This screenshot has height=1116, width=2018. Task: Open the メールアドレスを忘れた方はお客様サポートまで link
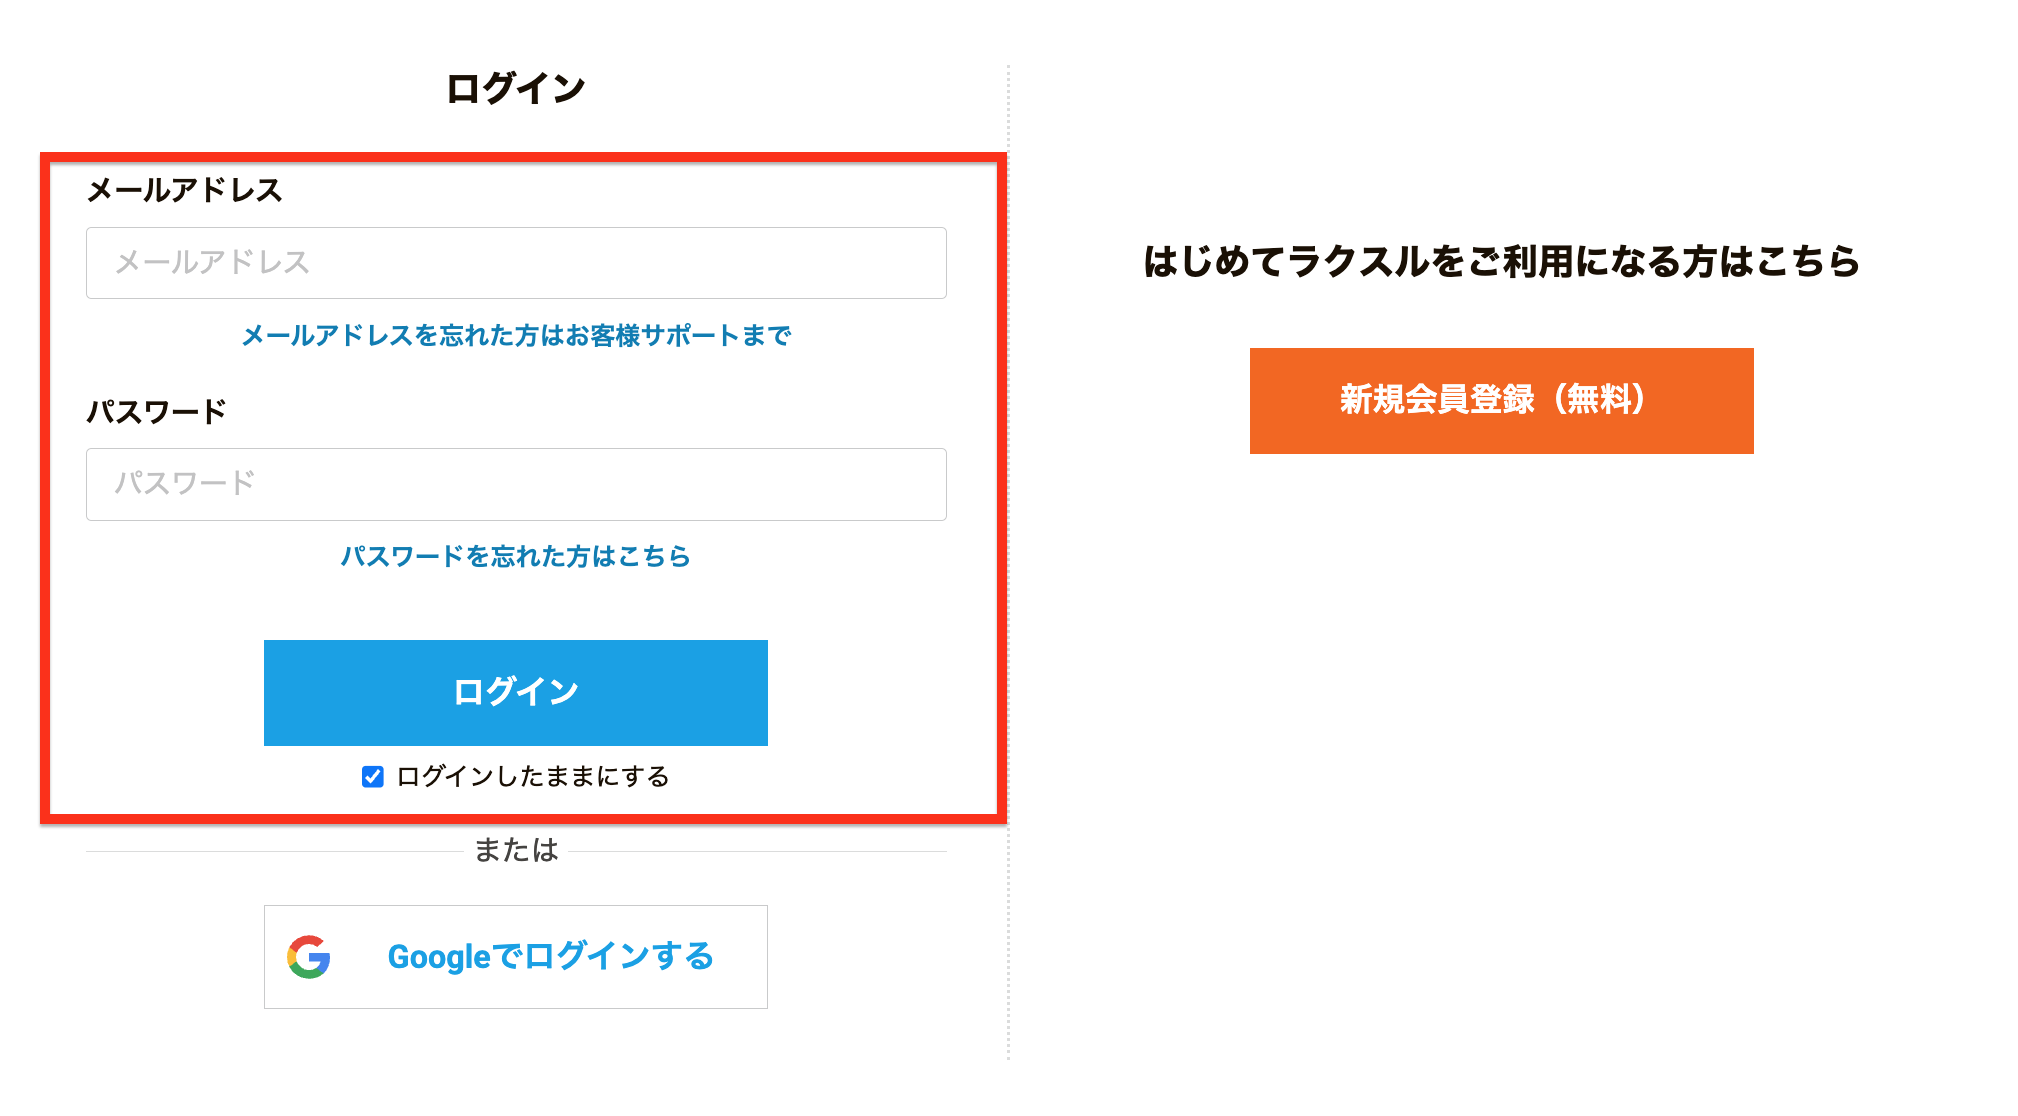516,336
